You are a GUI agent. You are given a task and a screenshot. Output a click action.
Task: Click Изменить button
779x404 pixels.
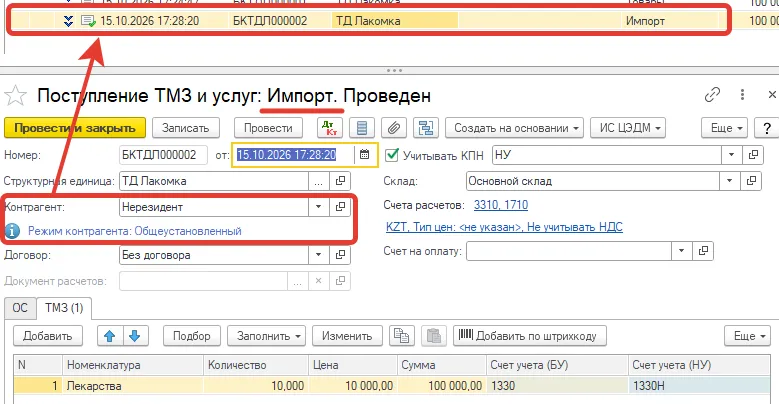(347, 336)
